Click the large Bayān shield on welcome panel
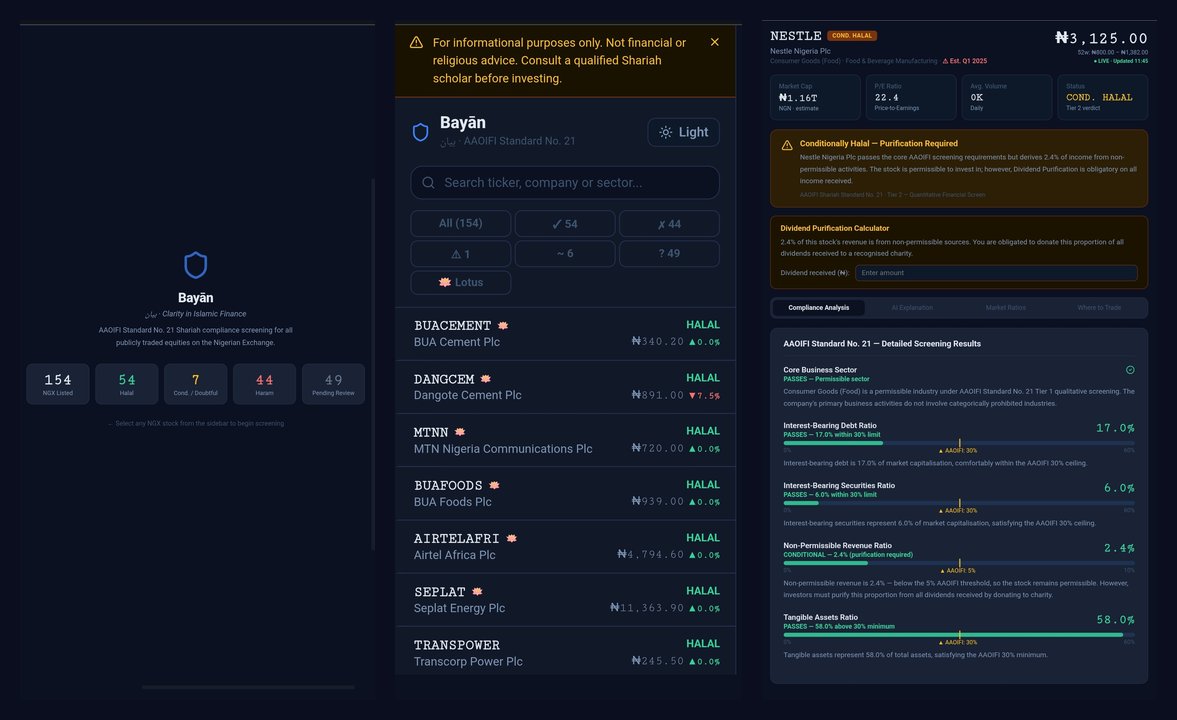This screenshot has height=720, width=1177. [195, 265]
